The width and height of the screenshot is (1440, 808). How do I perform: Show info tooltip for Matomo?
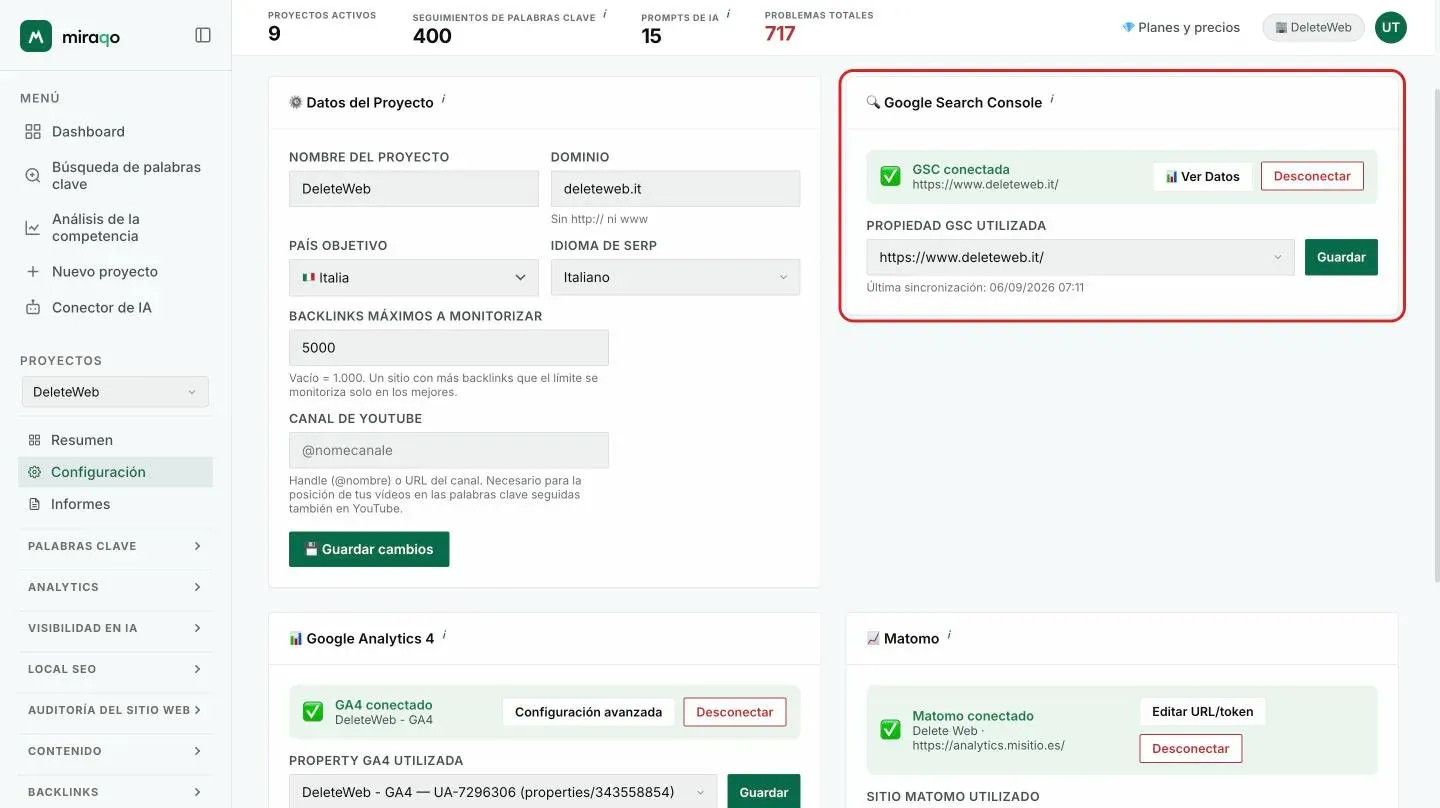(949, 635)
